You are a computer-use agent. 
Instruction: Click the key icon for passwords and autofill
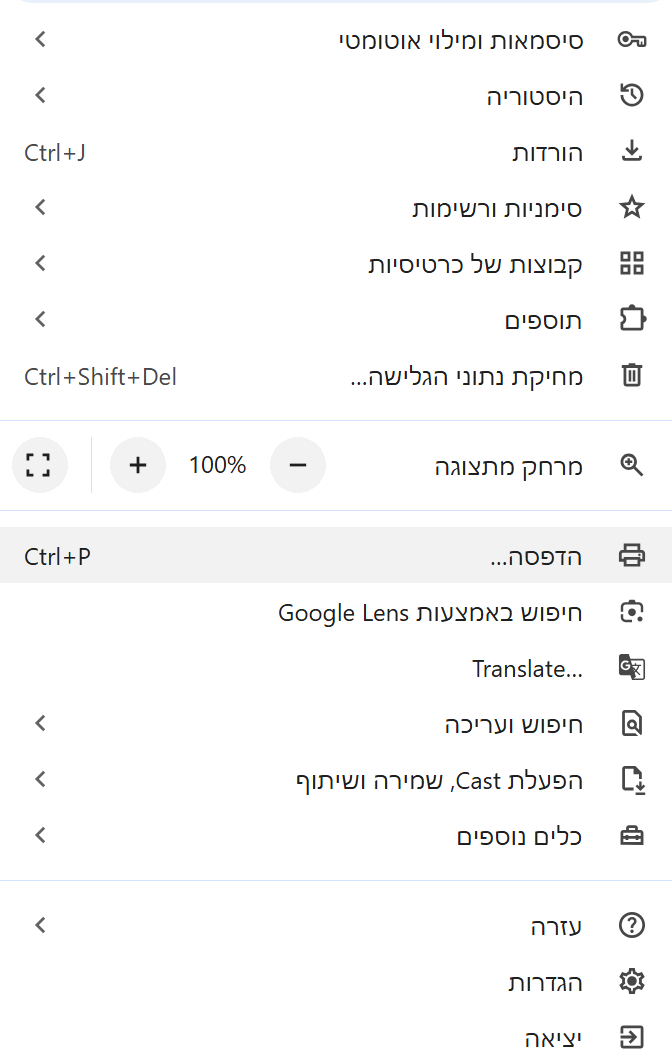tap(631, 40)
